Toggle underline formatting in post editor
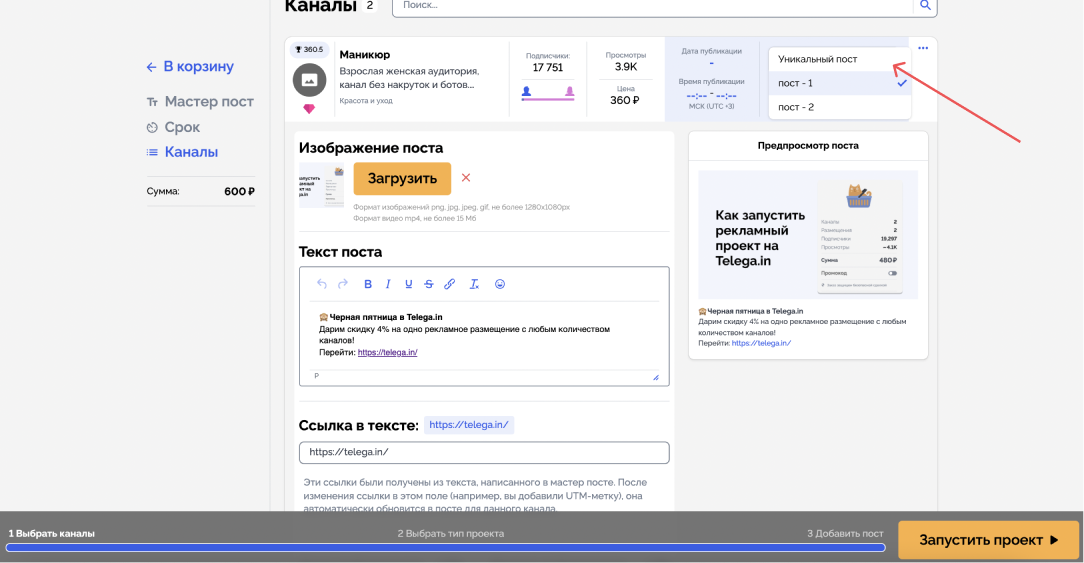 tap(408, 284)
